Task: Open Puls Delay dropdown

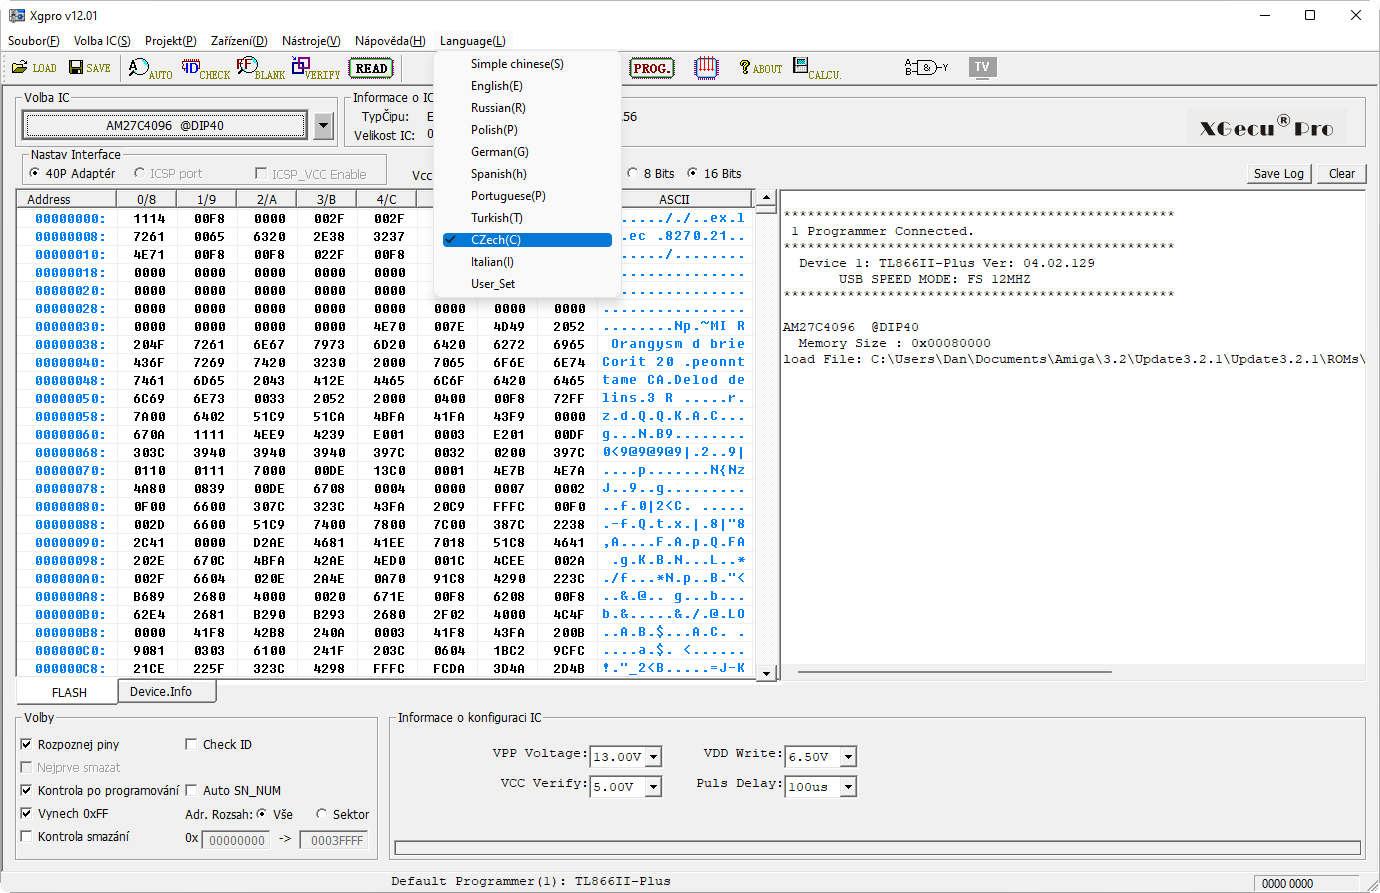Action: [848, 787]
